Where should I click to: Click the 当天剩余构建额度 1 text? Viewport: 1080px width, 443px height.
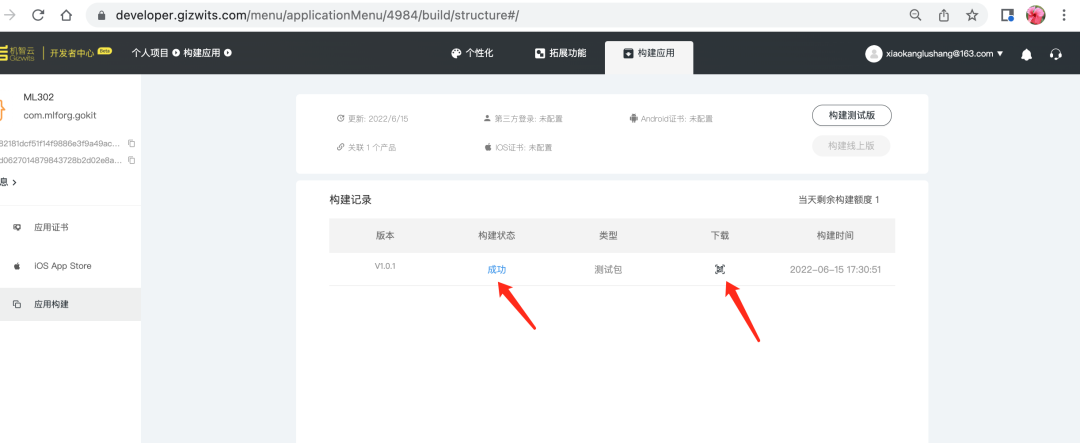pos(838,200)
